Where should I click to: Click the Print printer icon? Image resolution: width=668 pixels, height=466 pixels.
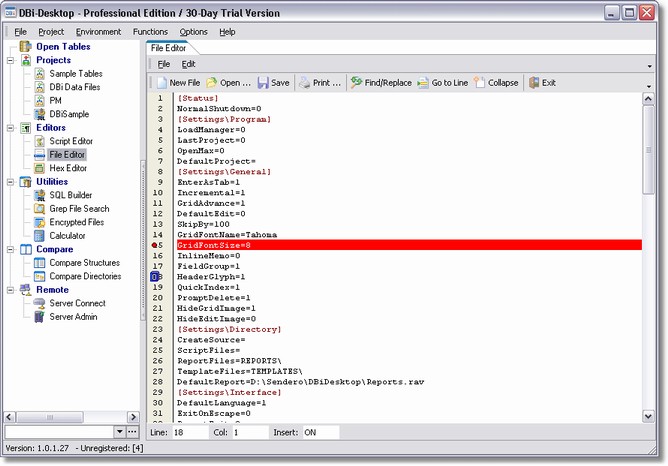tap(305, 83)
